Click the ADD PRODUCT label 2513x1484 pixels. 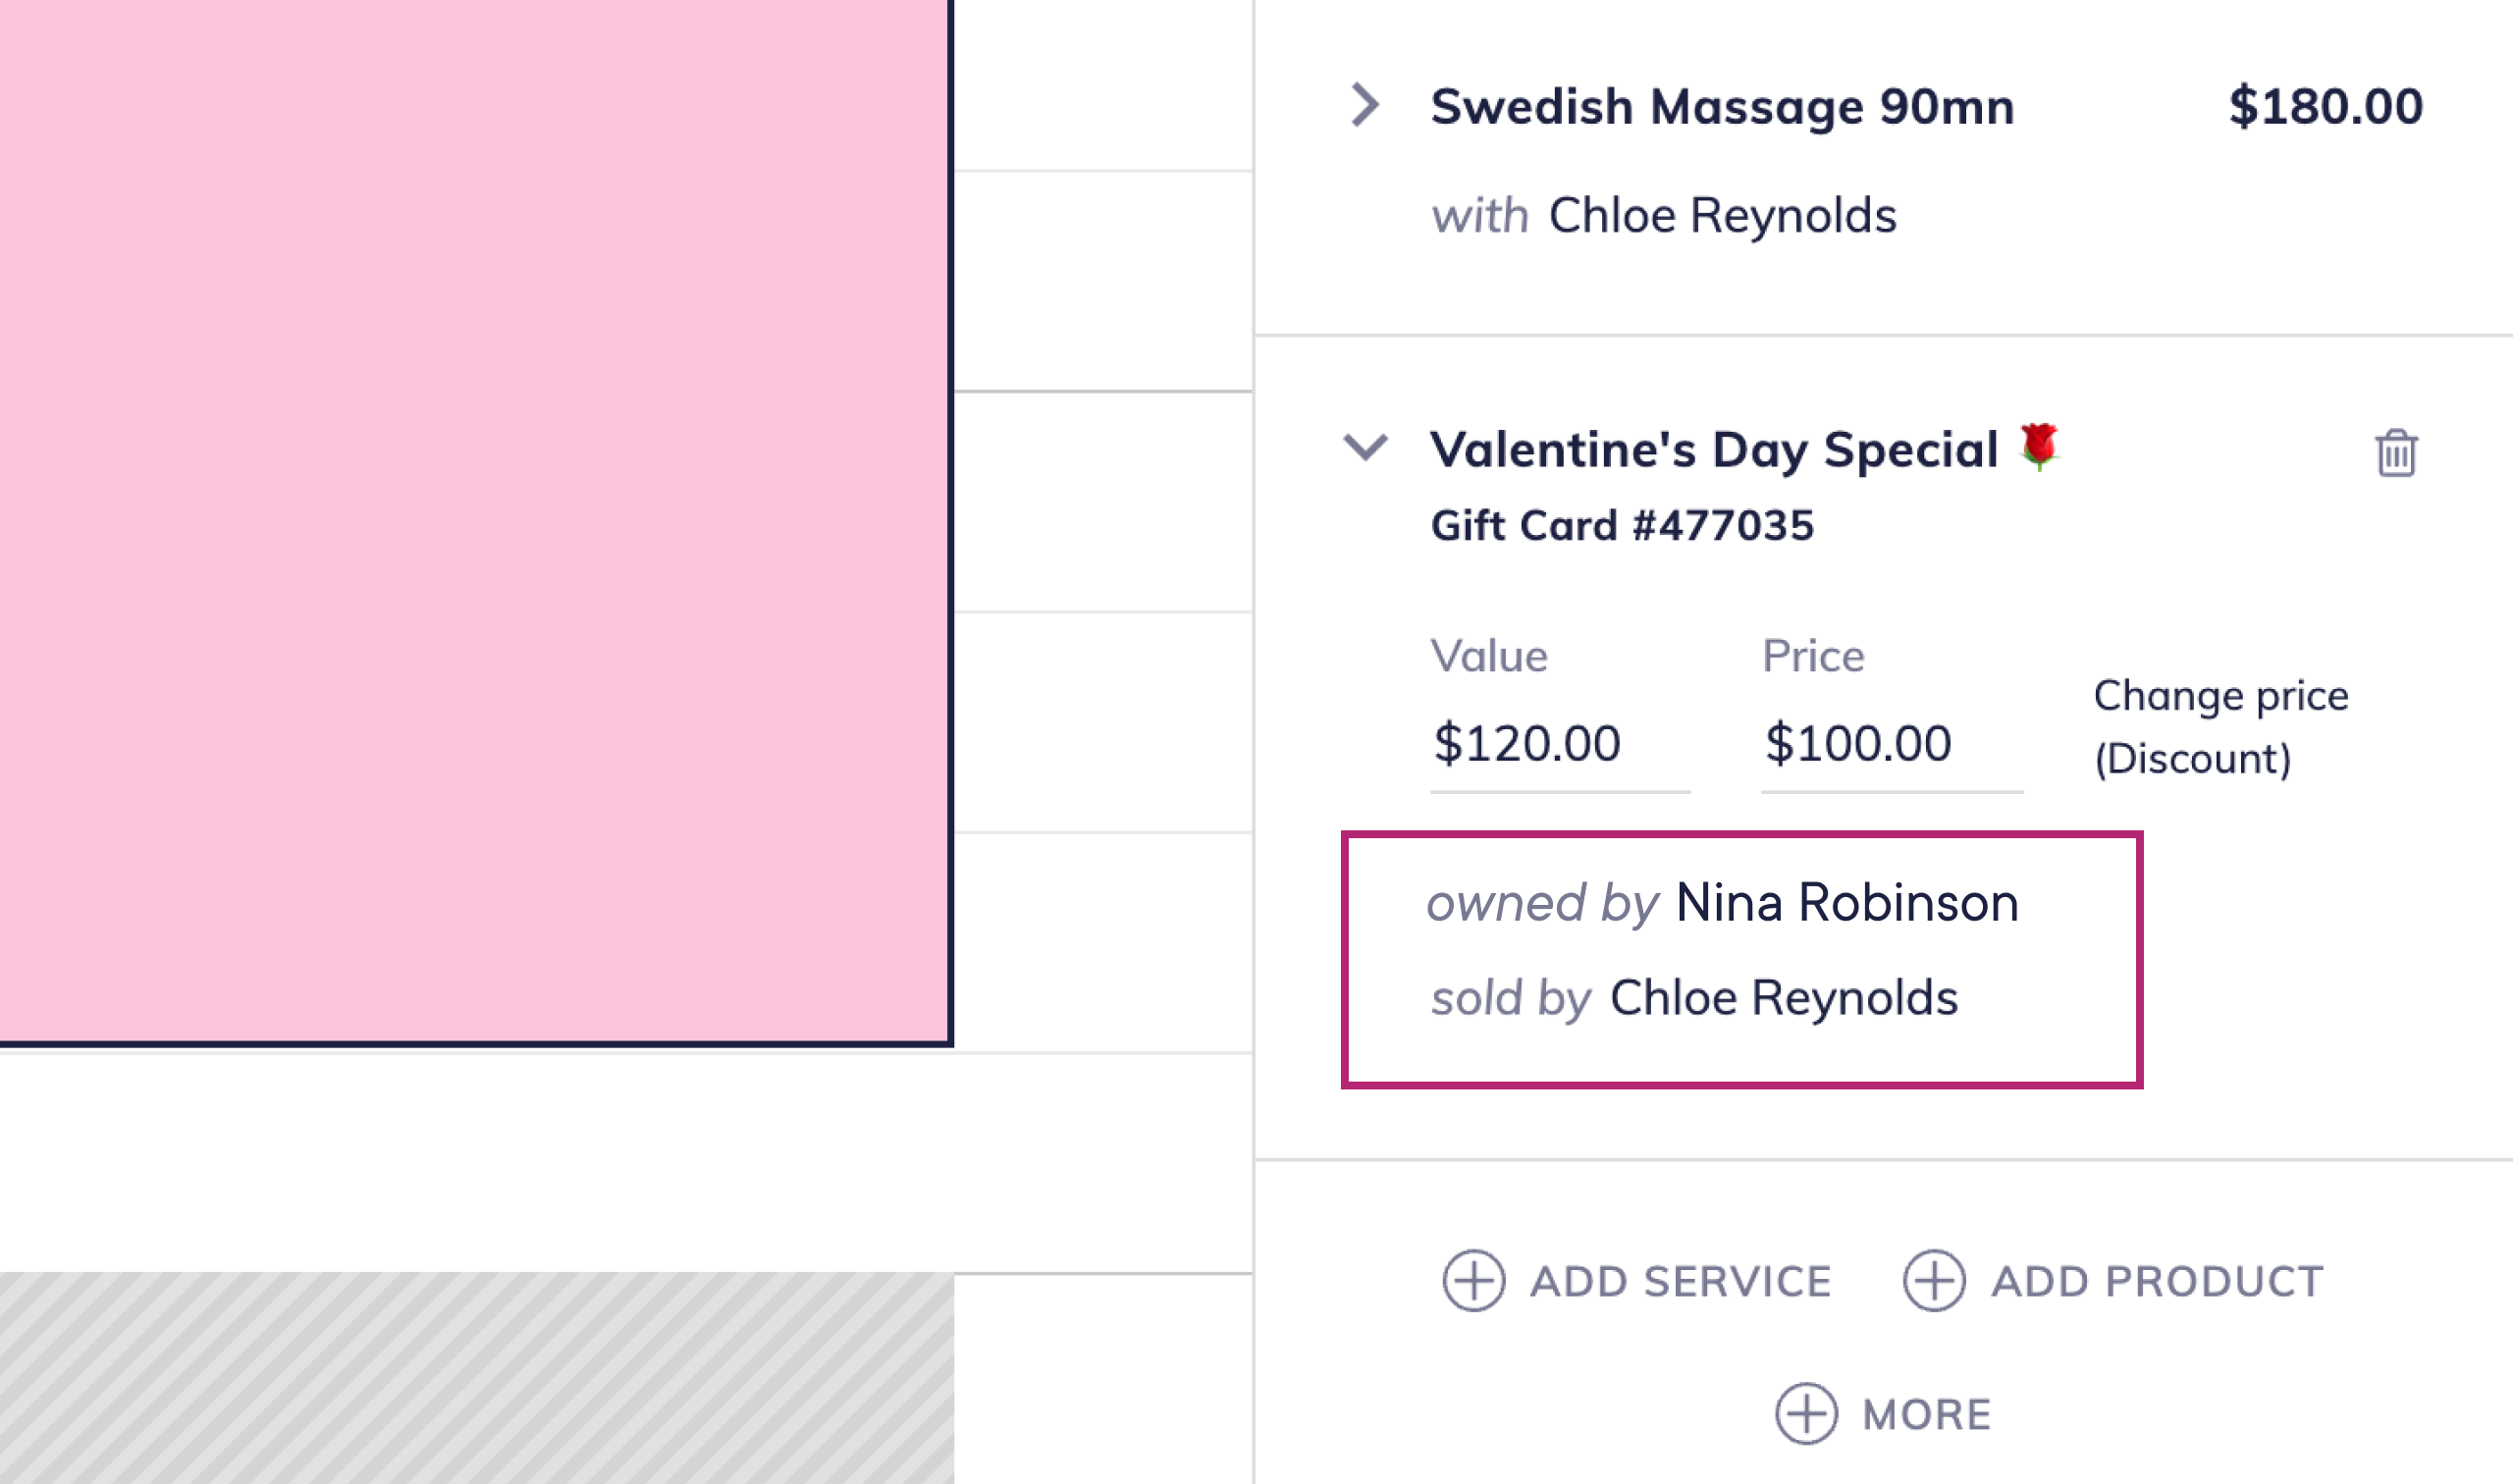[2157, 1281]
